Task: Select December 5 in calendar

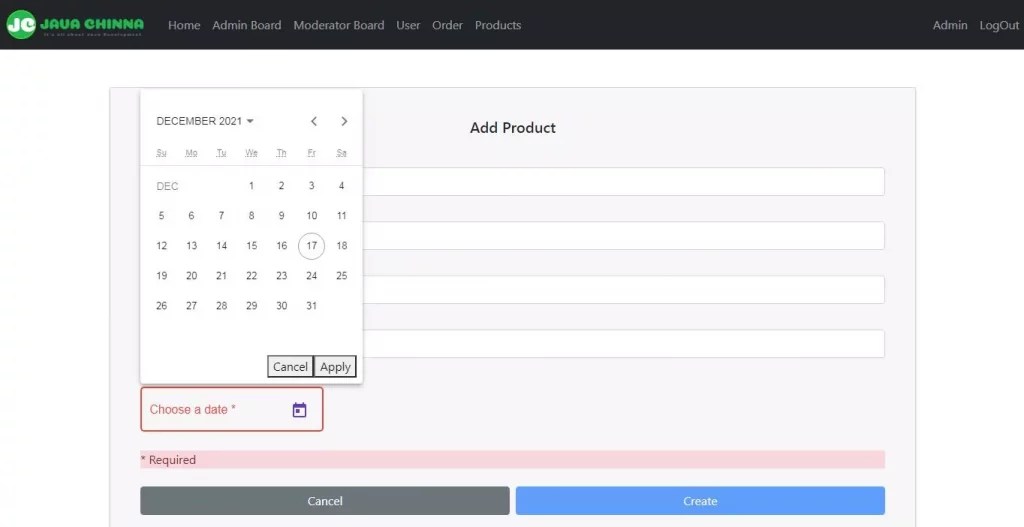Action: (x=161, y=216)
